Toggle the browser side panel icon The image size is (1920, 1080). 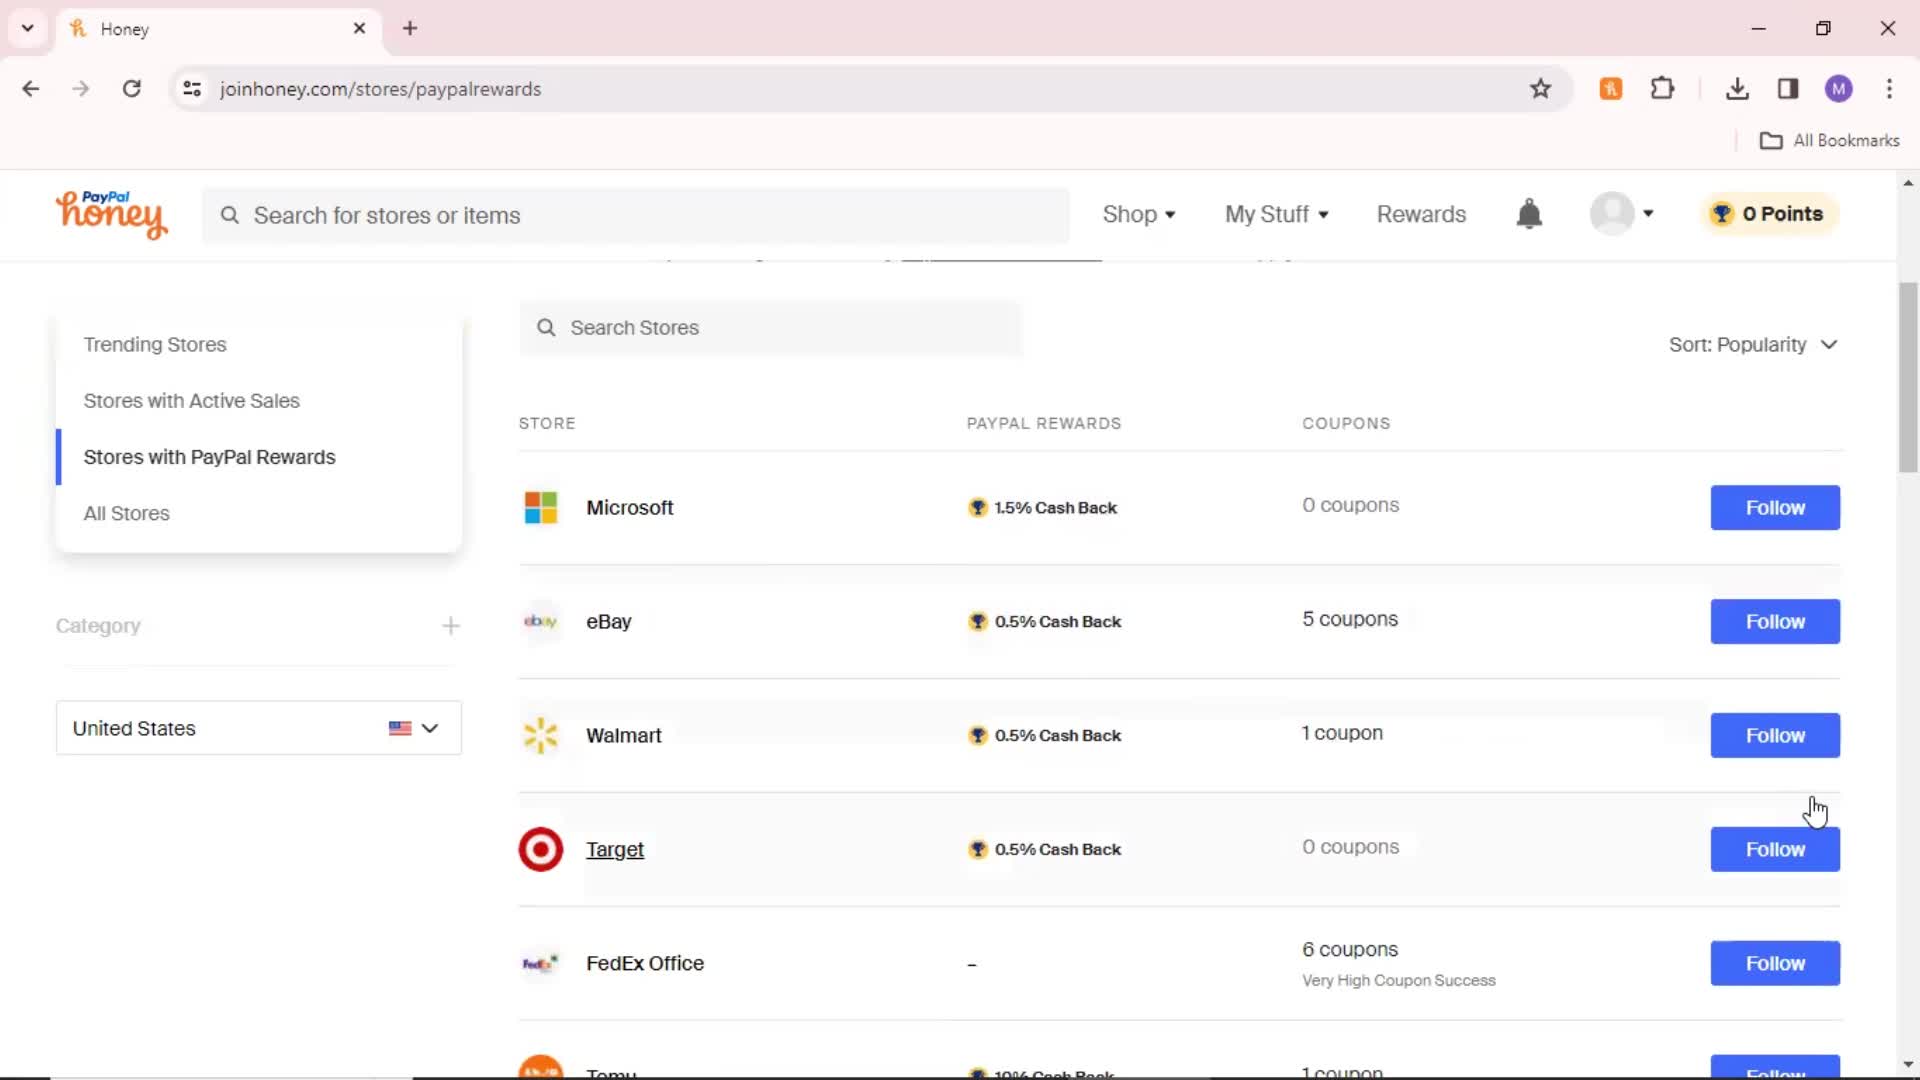point(1788,89)
